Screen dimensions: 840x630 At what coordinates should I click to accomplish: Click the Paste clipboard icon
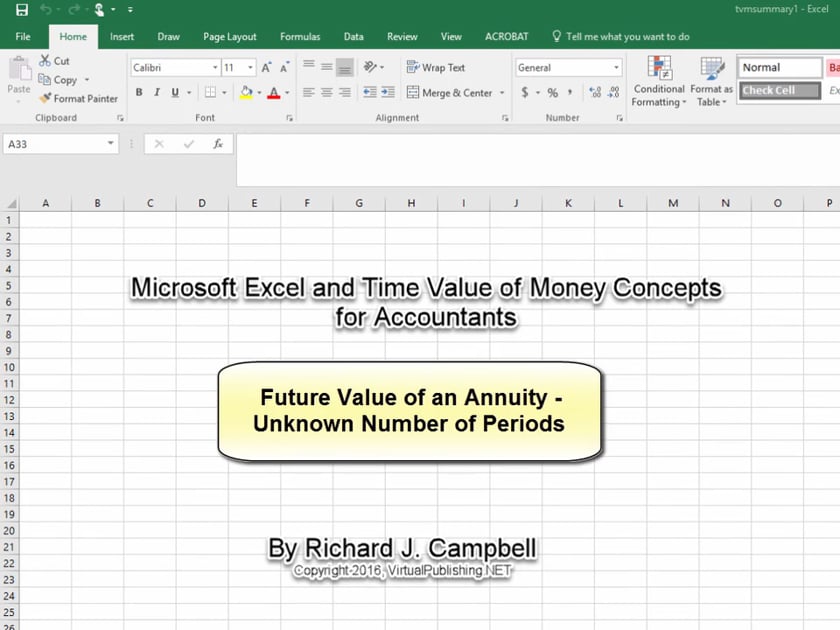(20, 70)
